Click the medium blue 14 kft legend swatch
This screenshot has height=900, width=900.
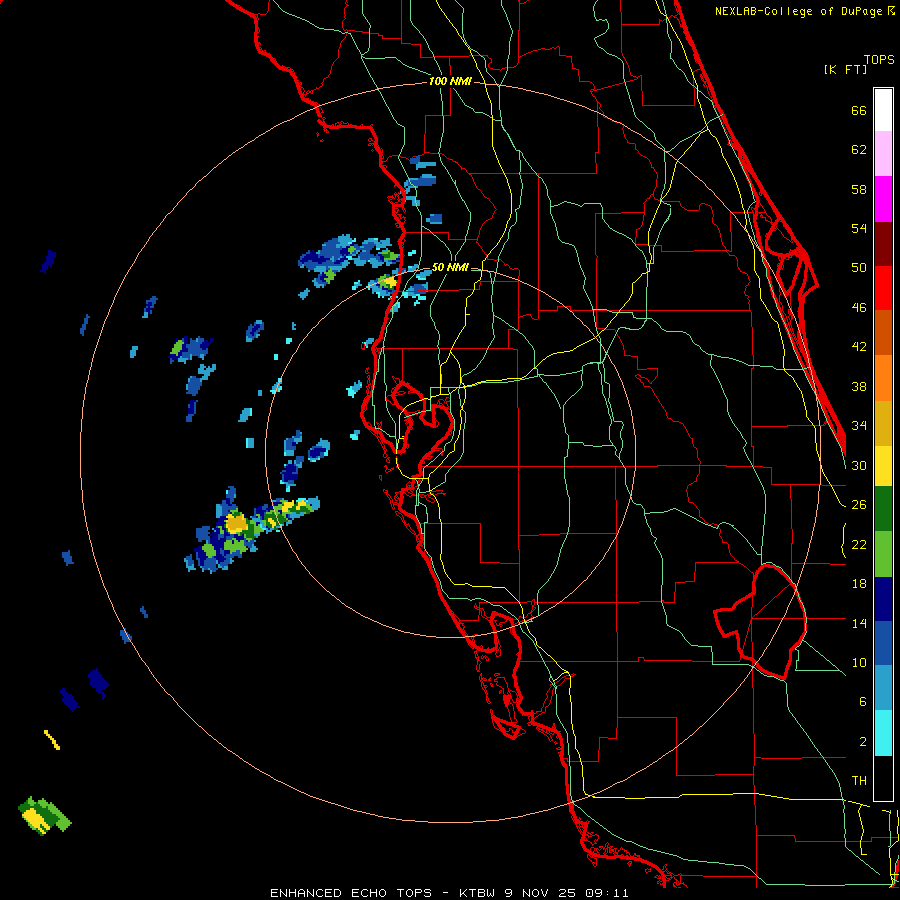[883, 644]
